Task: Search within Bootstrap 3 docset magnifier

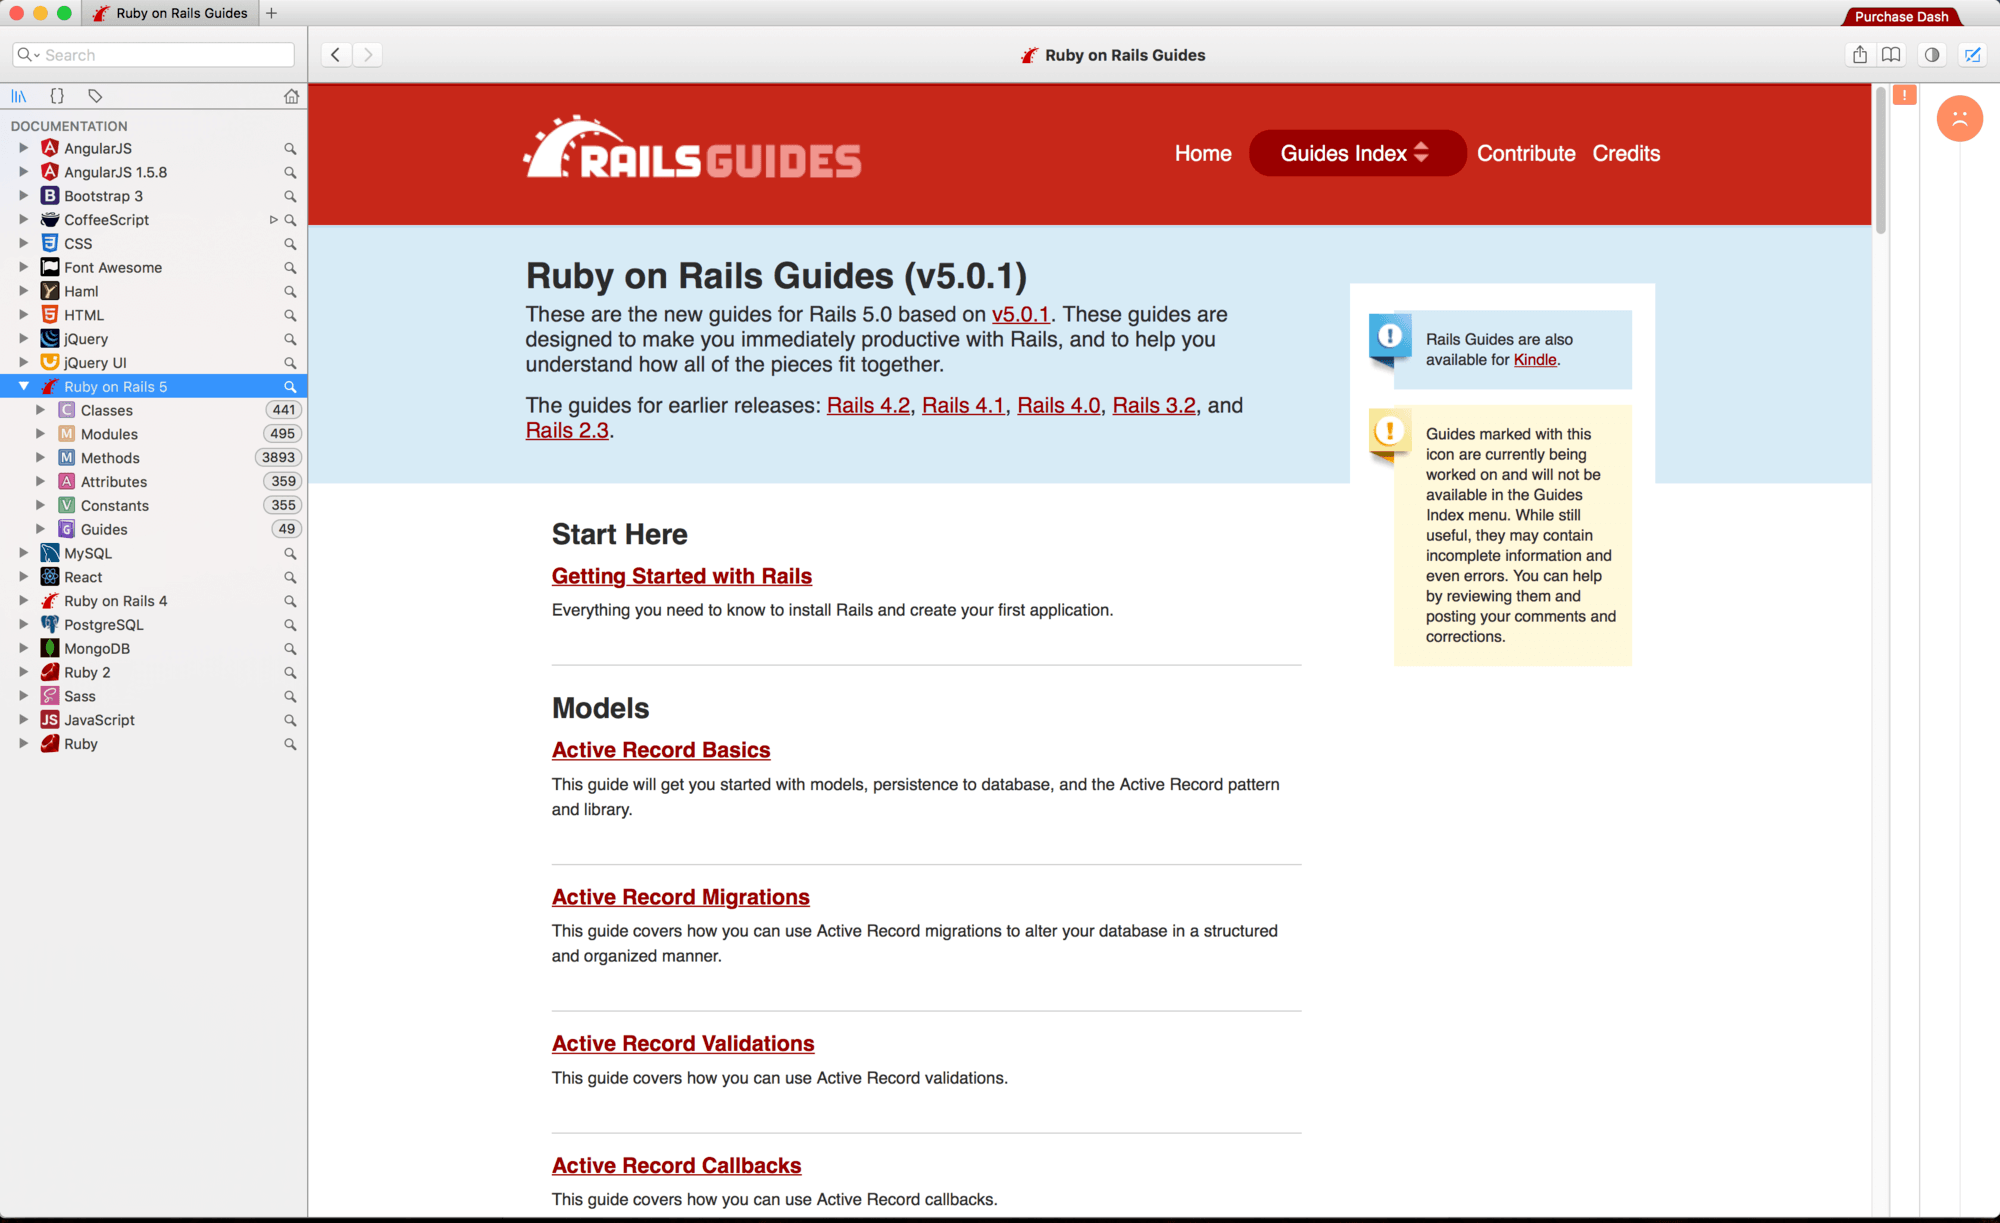Action: [290, 196]
